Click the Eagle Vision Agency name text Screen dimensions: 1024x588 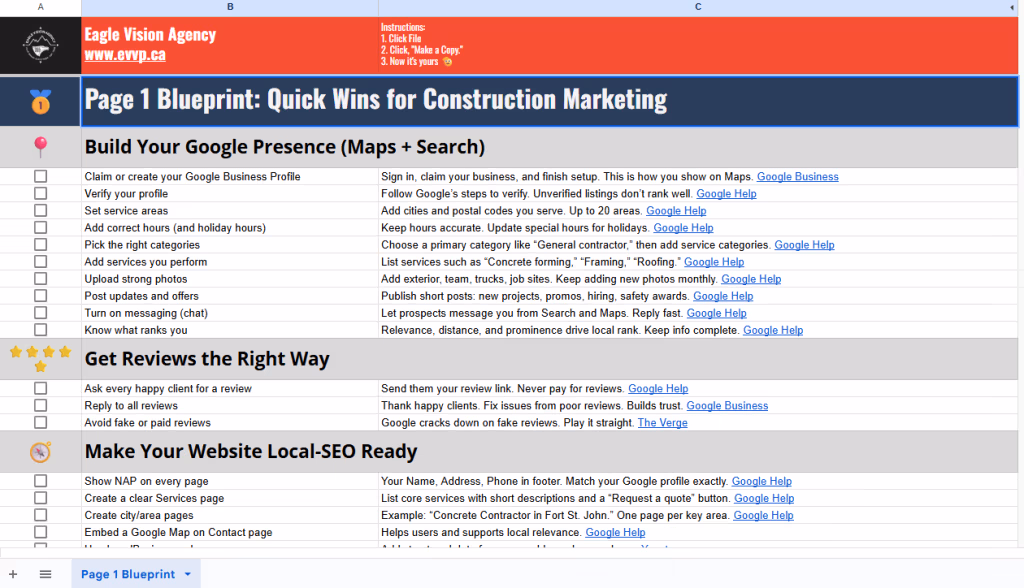tap(150, 35)
